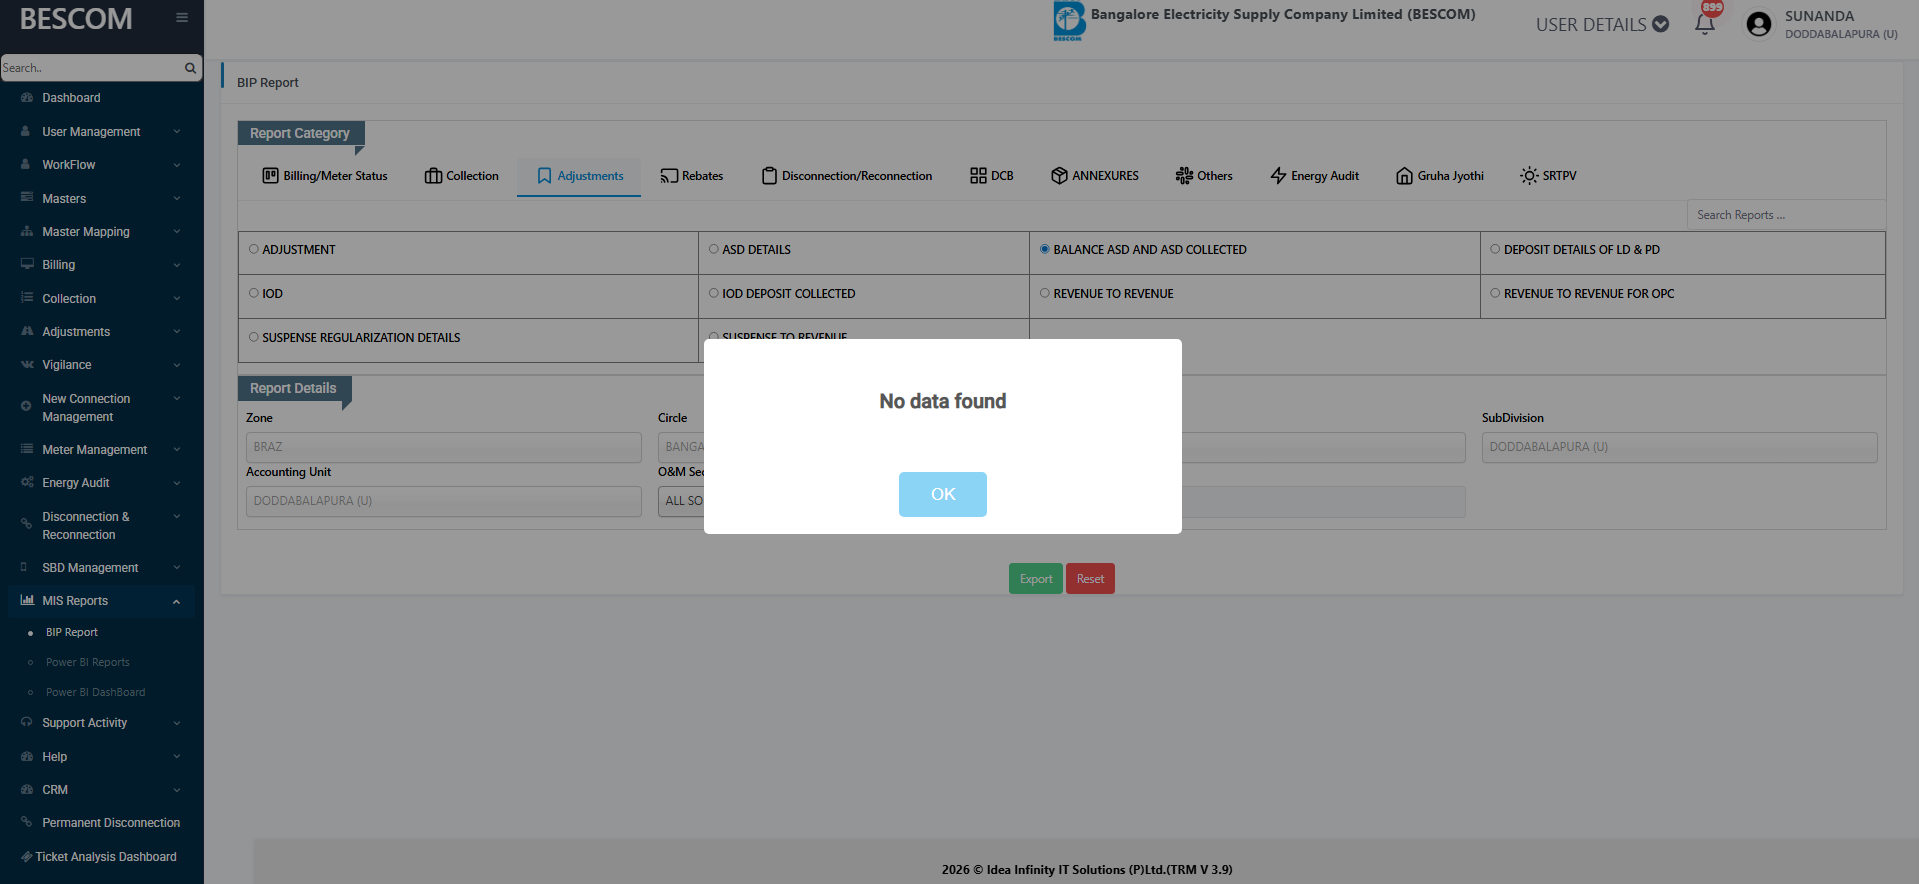Open the Power BI DashBoard submenu item
This screenshot has height=884, width=1919.
[96, 692]
